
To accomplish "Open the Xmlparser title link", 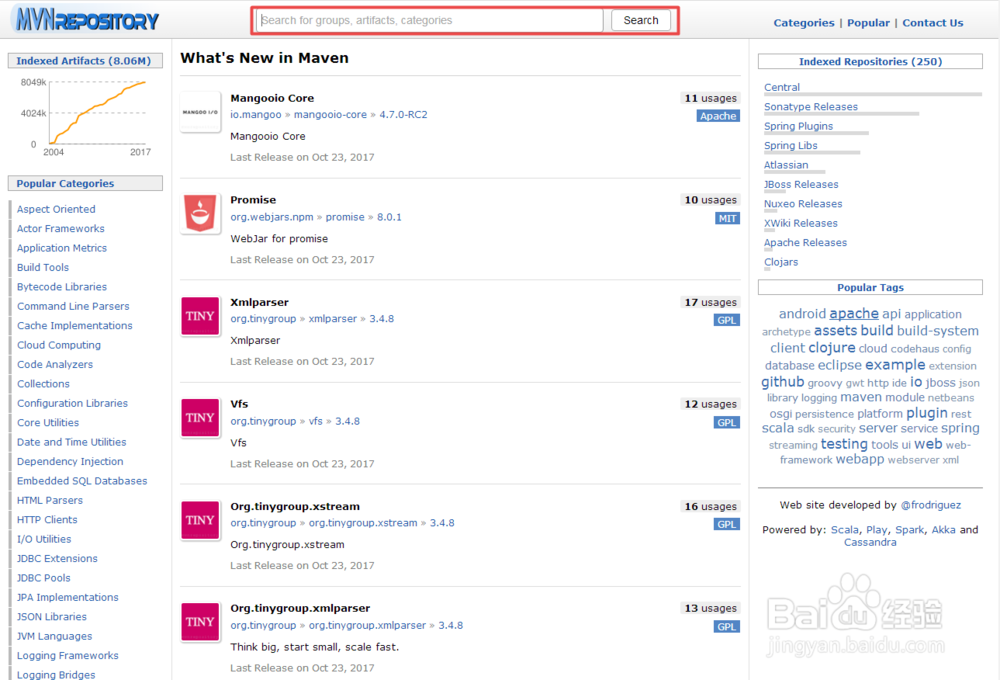I will [260, 302].
